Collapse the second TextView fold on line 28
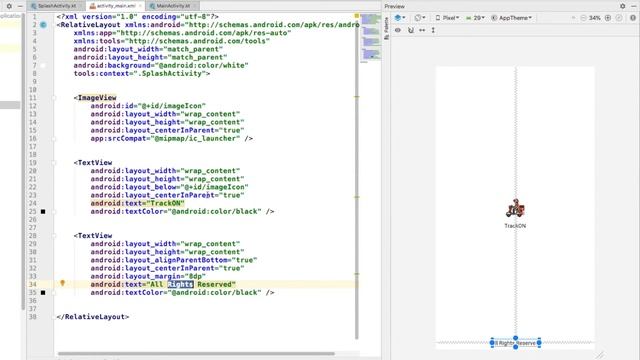Image resolution: width=640 pixels, height=360 pixels. coord(54,236)
